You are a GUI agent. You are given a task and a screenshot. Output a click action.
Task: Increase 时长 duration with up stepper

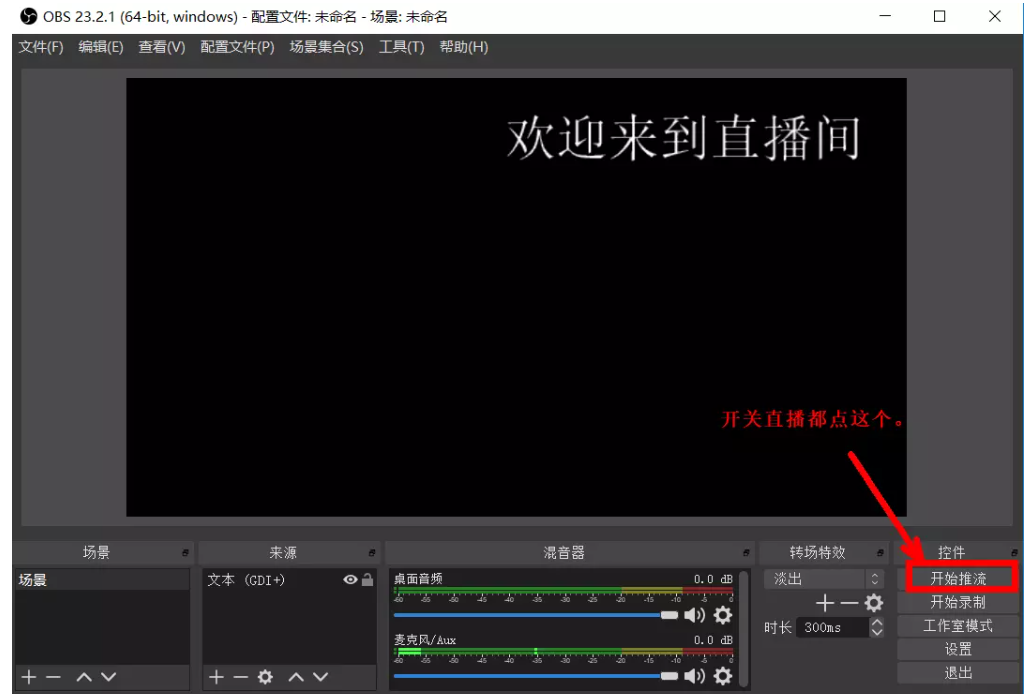click(877, 622)
